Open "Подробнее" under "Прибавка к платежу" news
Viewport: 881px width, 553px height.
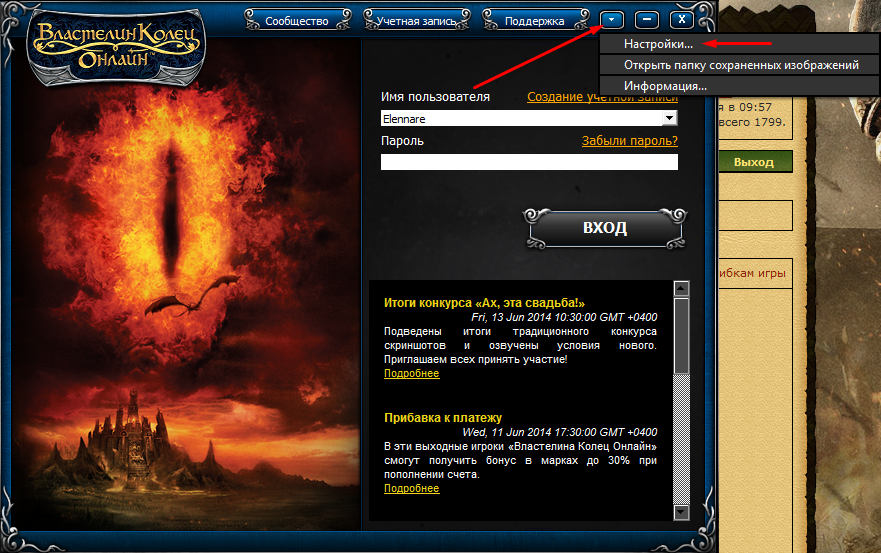tap(411, 488)
